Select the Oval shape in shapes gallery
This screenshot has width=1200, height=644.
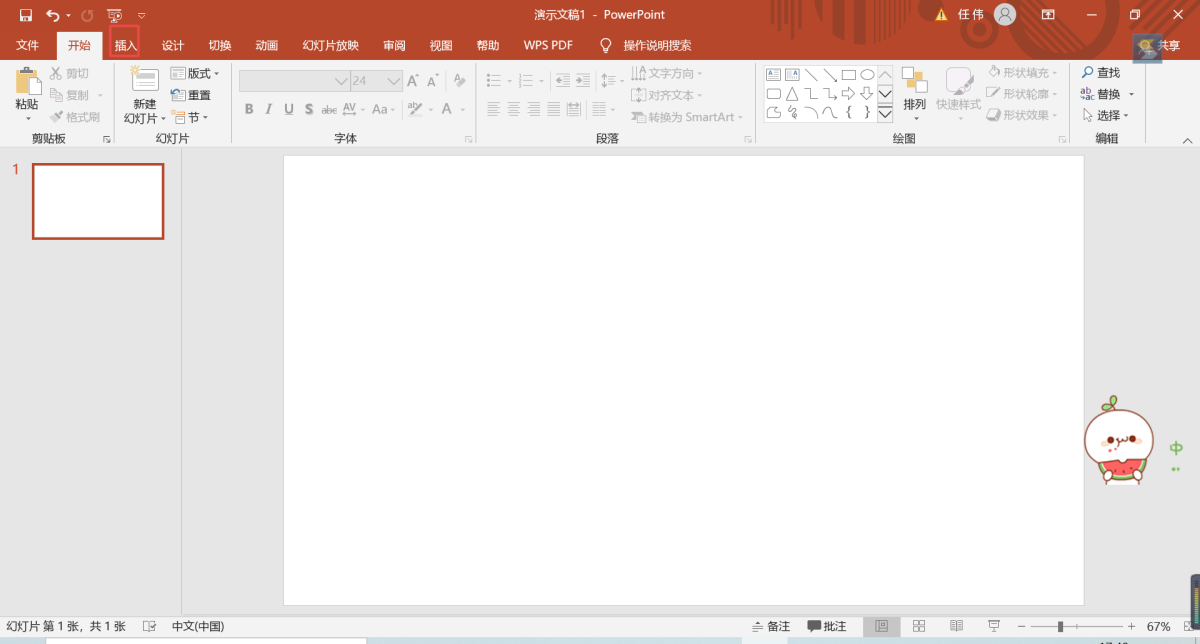pyautogui.click(x=867, y=75)
